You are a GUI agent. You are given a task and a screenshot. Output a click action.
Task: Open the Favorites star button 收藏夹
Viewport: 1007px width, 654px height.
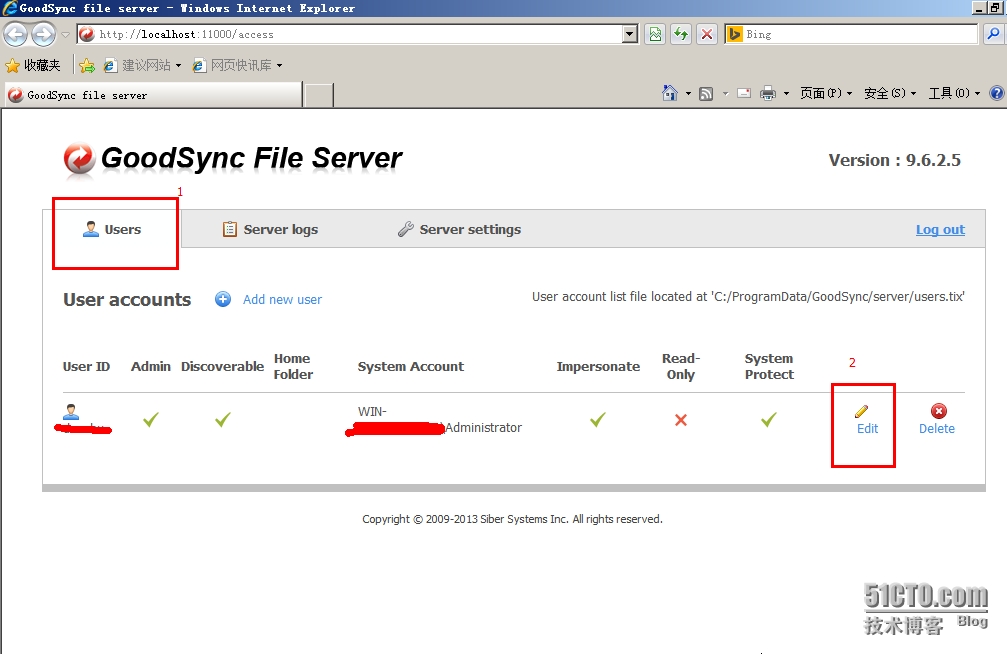click(x=33, y=65)
